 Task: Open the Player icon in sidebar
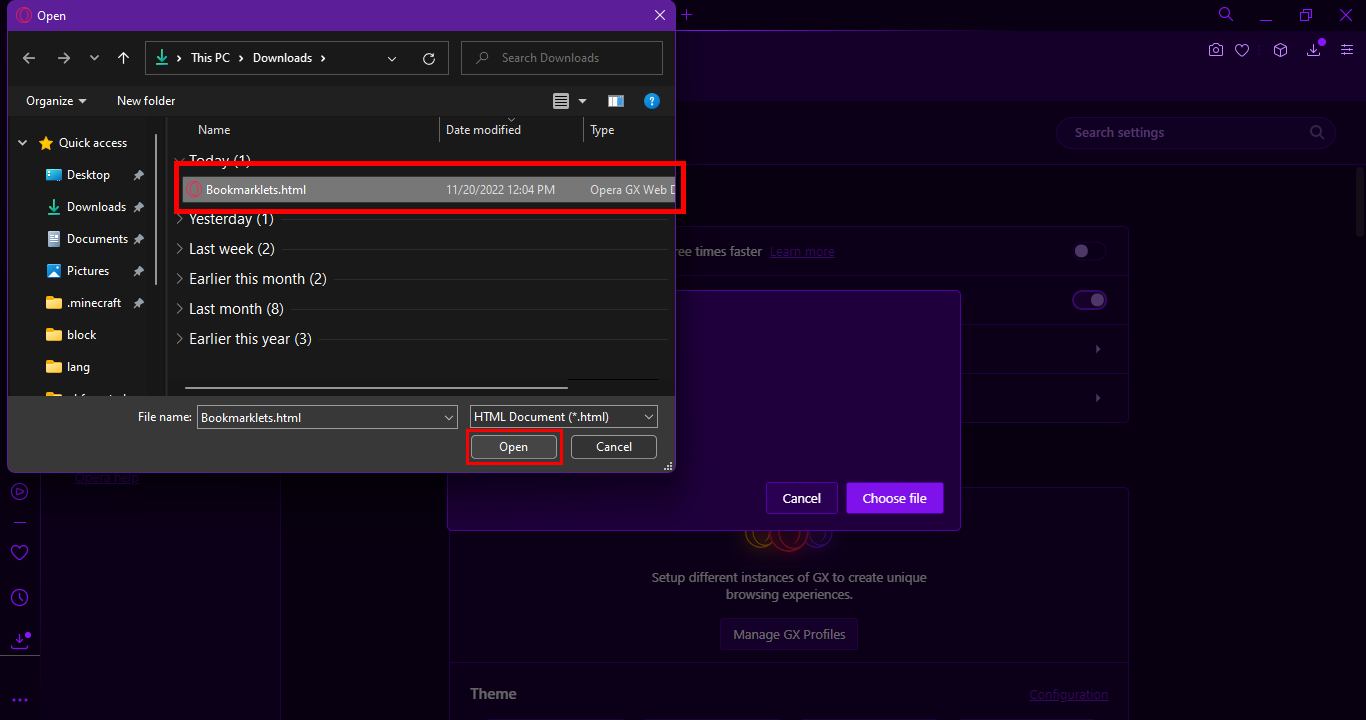click(x=19, y=492)
